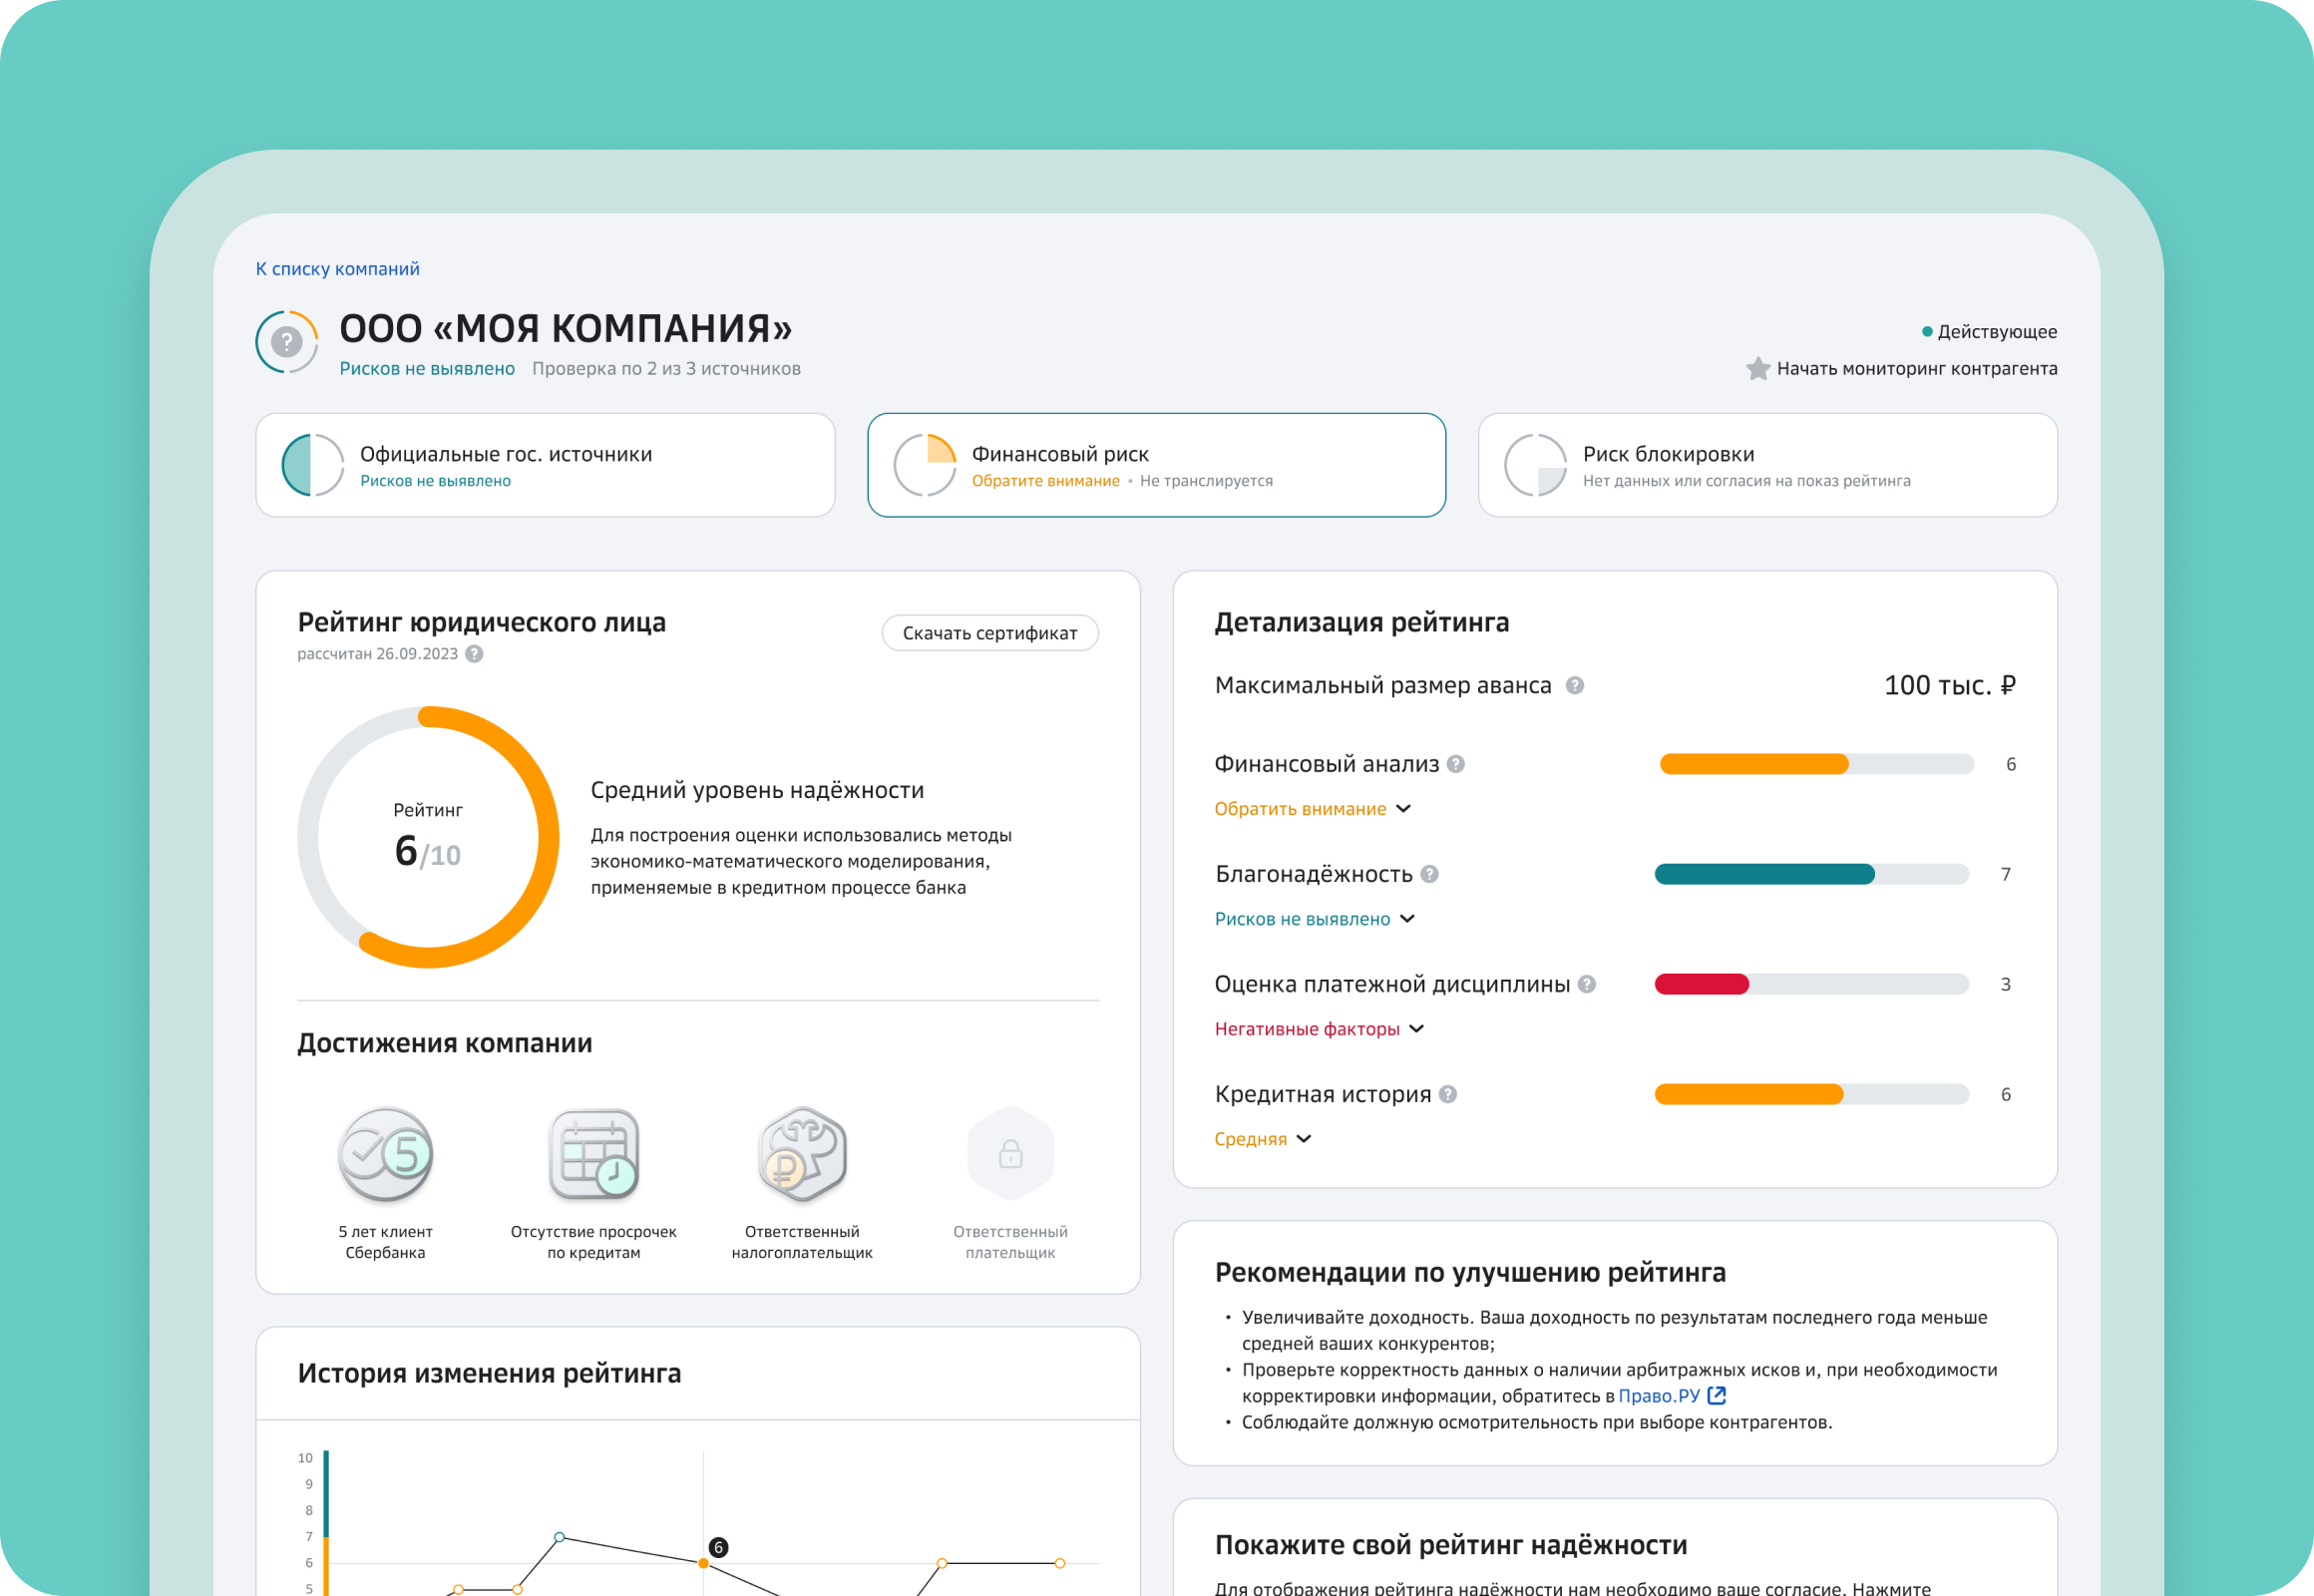This screenshot has height=1596, width=2314.
Task: Click the rightmost orange point on history chart
Action: (1060, 1563)
